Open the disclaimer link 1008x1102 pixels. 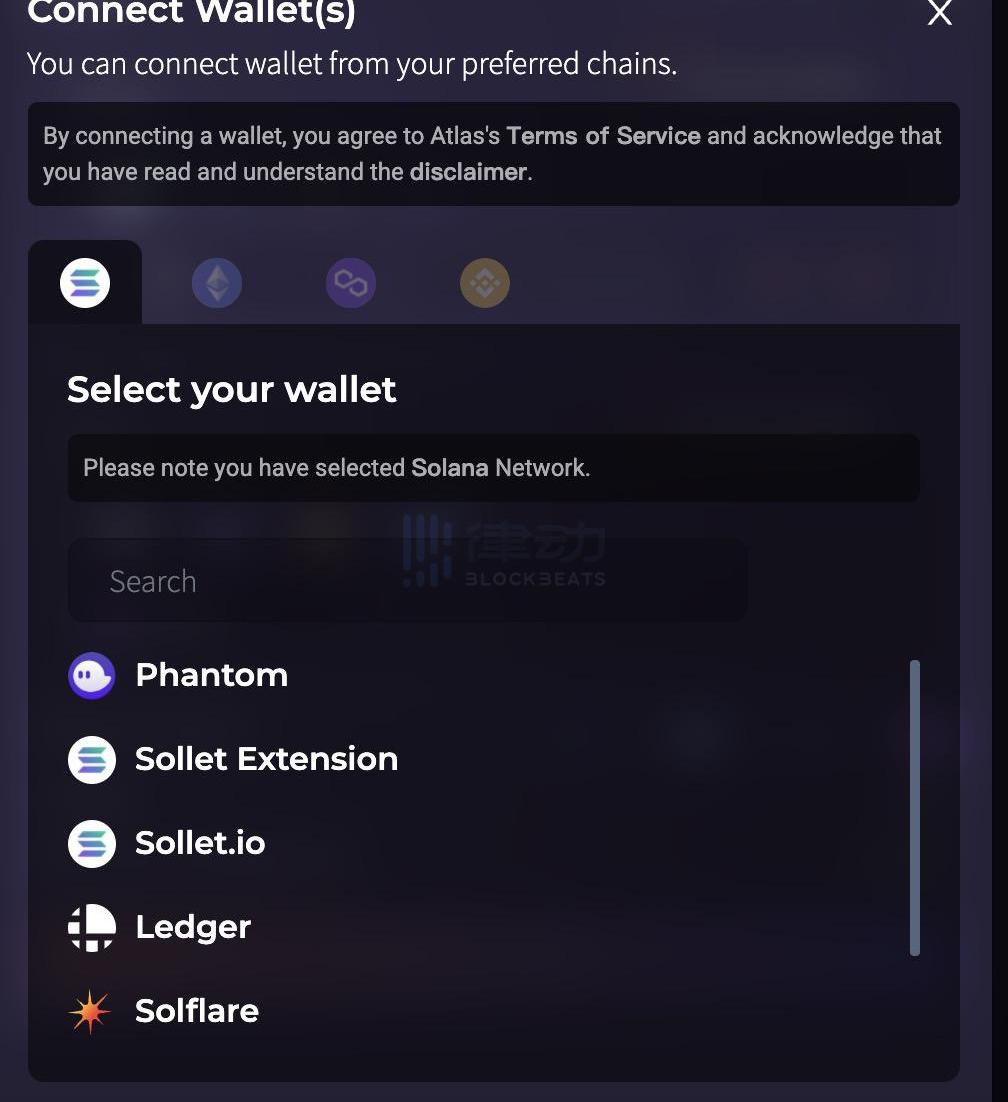[468, 172]
